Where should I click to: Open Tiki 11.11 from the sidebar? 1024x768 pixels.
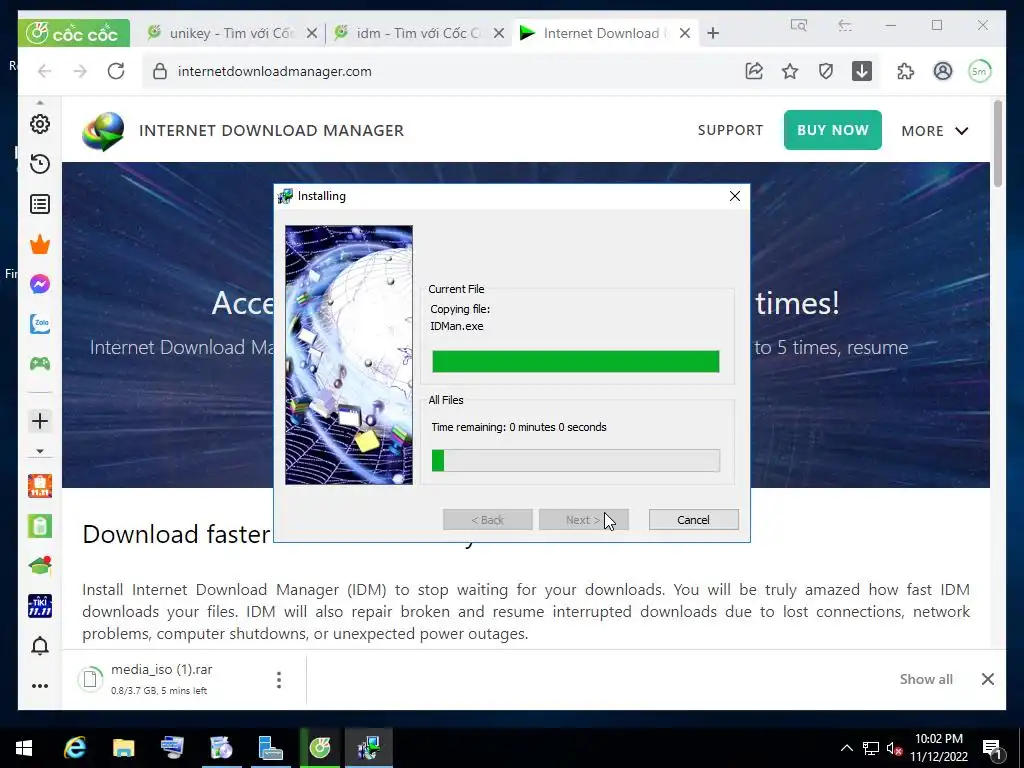[x=40, y=606]
